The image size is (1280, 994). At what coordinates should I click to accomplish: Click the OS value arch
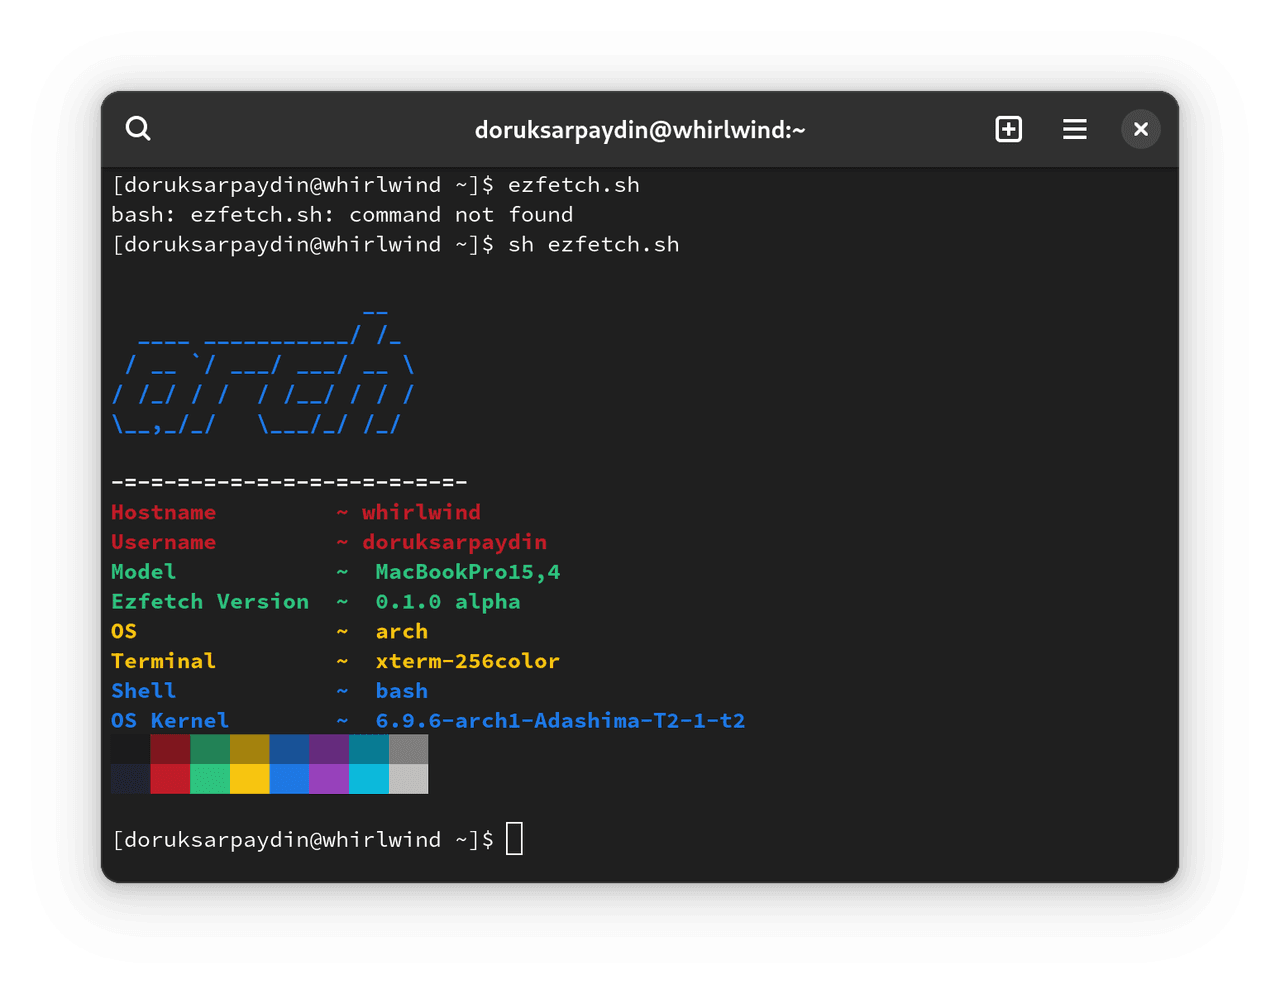point(402,632)
